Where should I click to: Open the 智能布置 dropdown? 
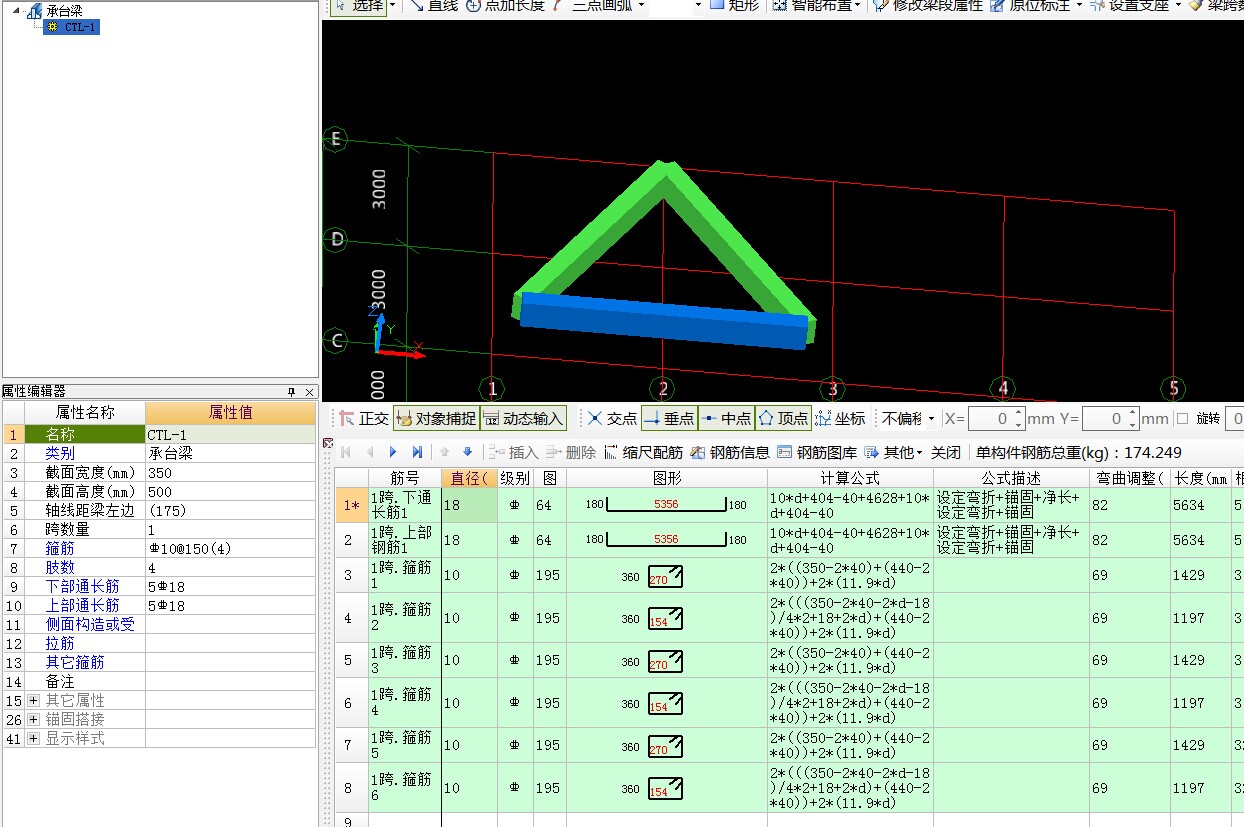[x=859, y=6]
